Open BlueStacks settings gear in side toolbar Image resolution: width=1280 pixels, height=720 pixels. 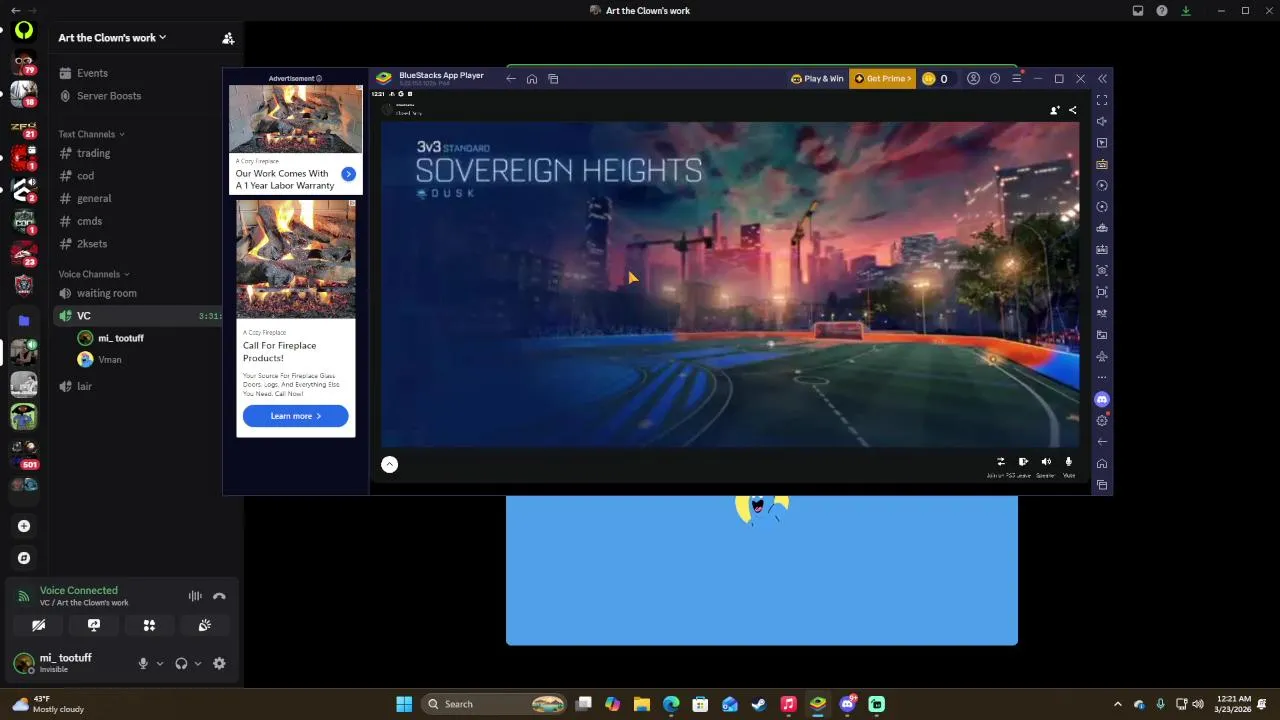1102,421
